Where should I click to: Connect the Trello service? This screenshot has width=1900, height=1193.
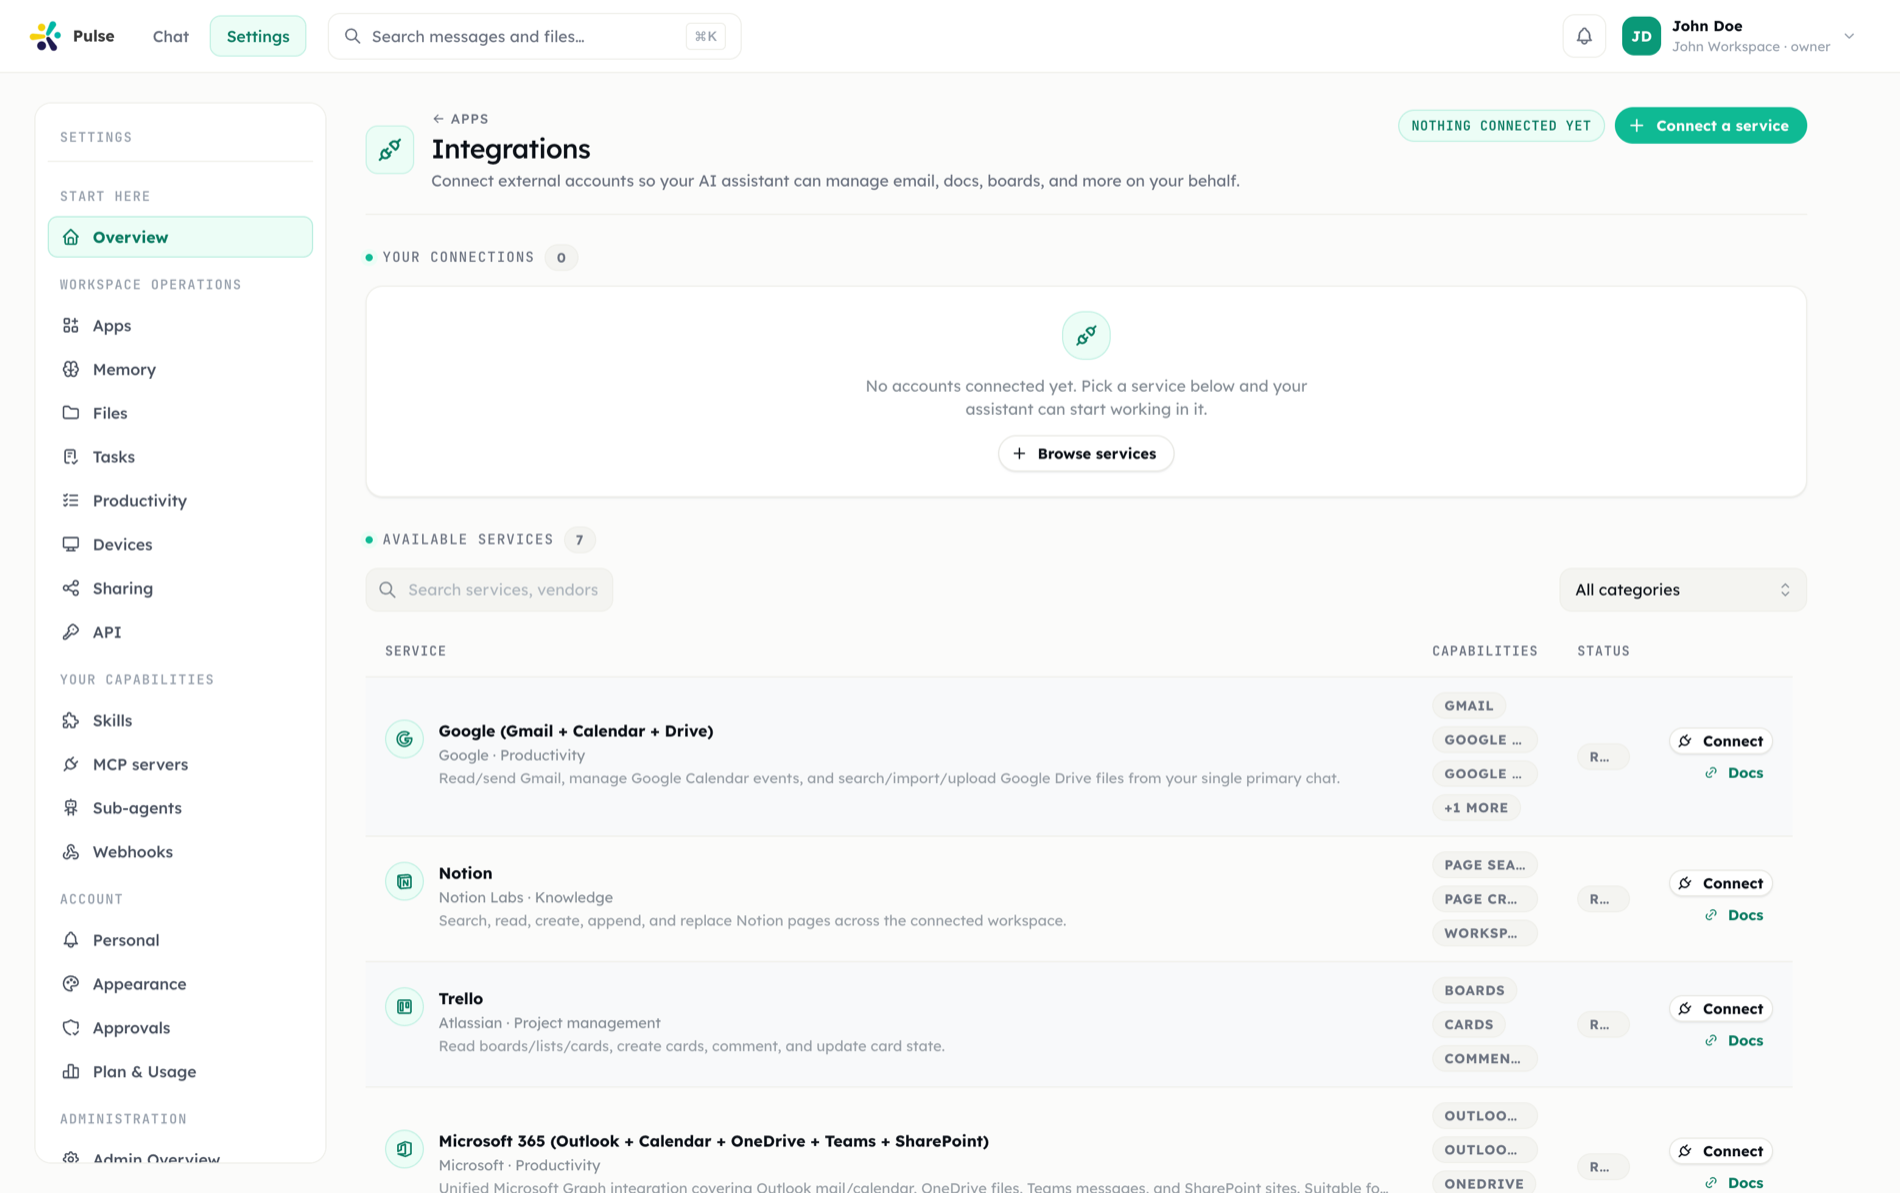click(x=1720, y=1009)
